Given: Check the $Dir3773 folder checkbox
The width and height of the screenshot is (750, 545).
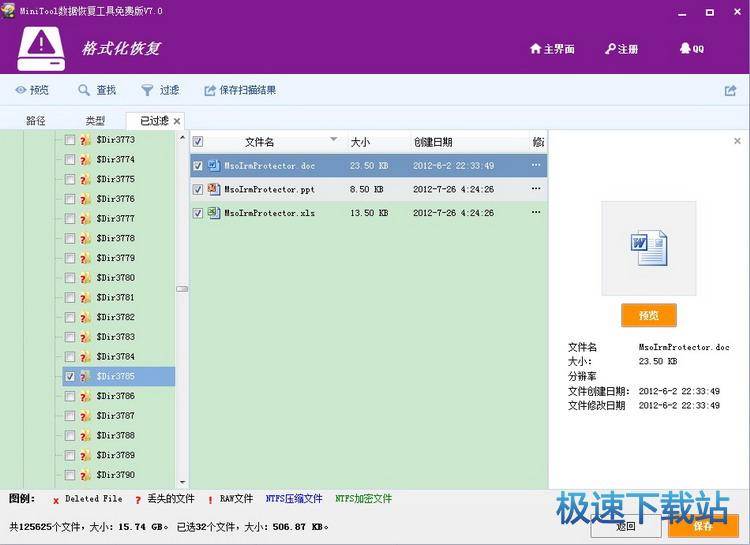Looking at the screenshot, I should pos(70,140).
